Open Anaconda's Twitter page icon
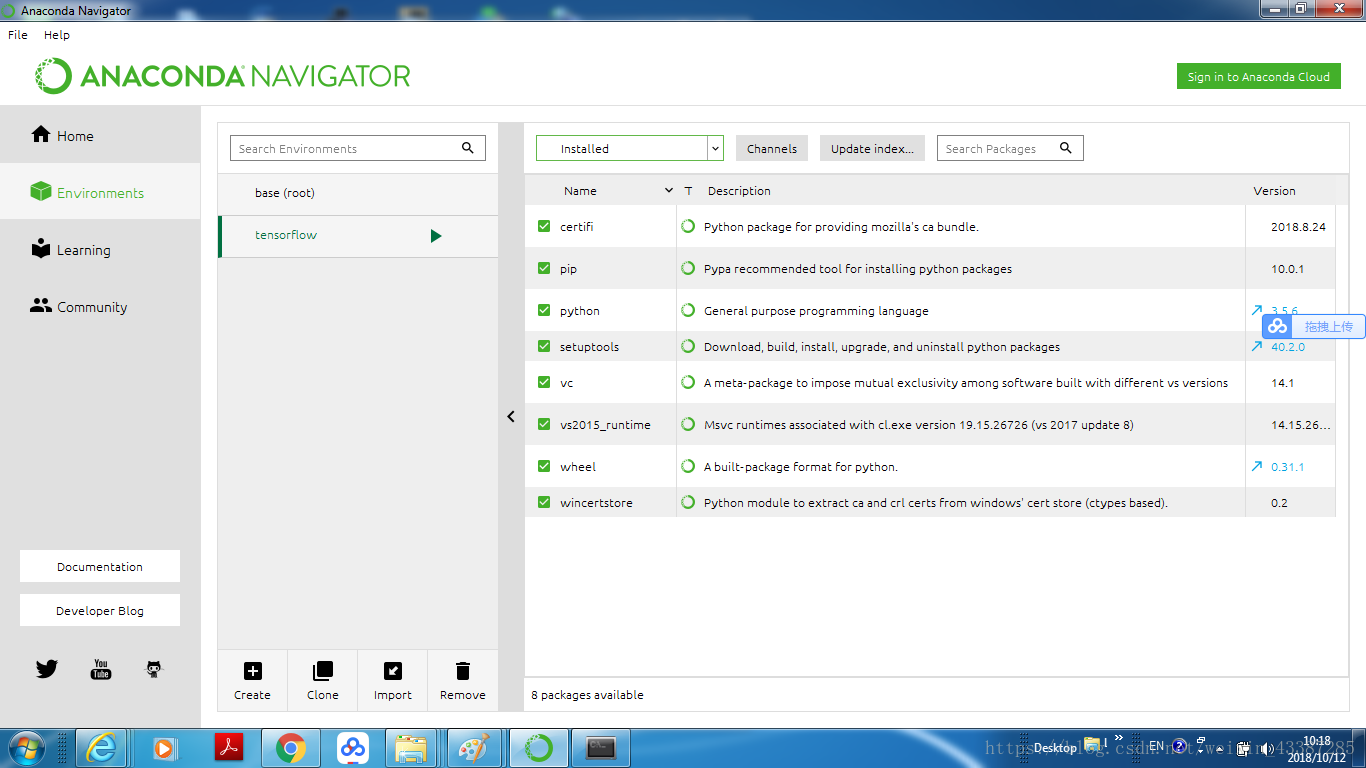 pyautogui.click(x=47, y=669)
